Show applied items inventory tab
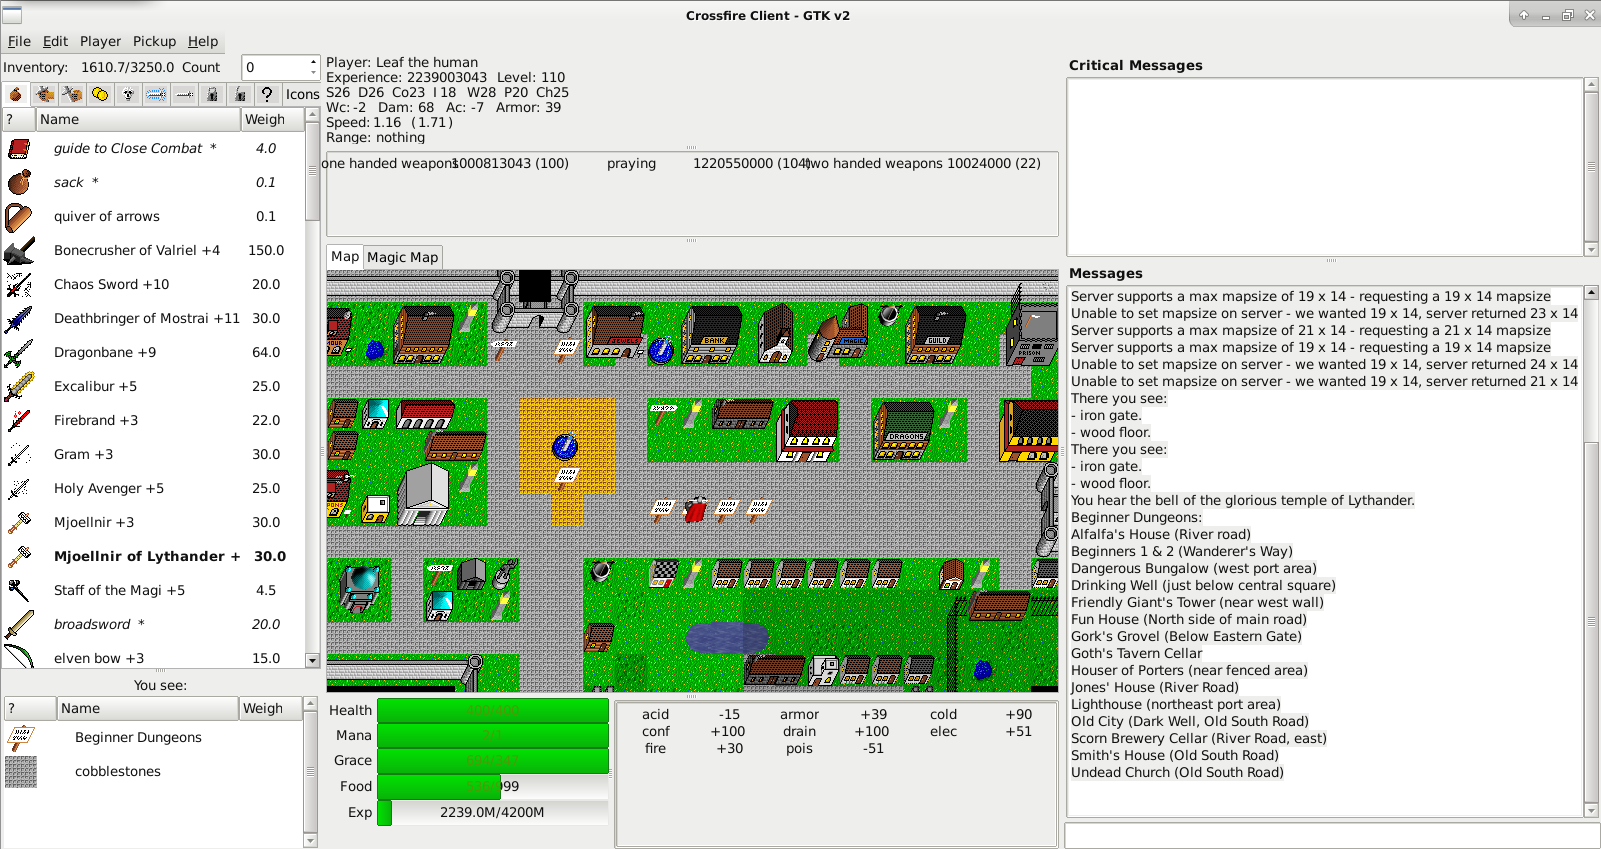 [x=44, y=94]
